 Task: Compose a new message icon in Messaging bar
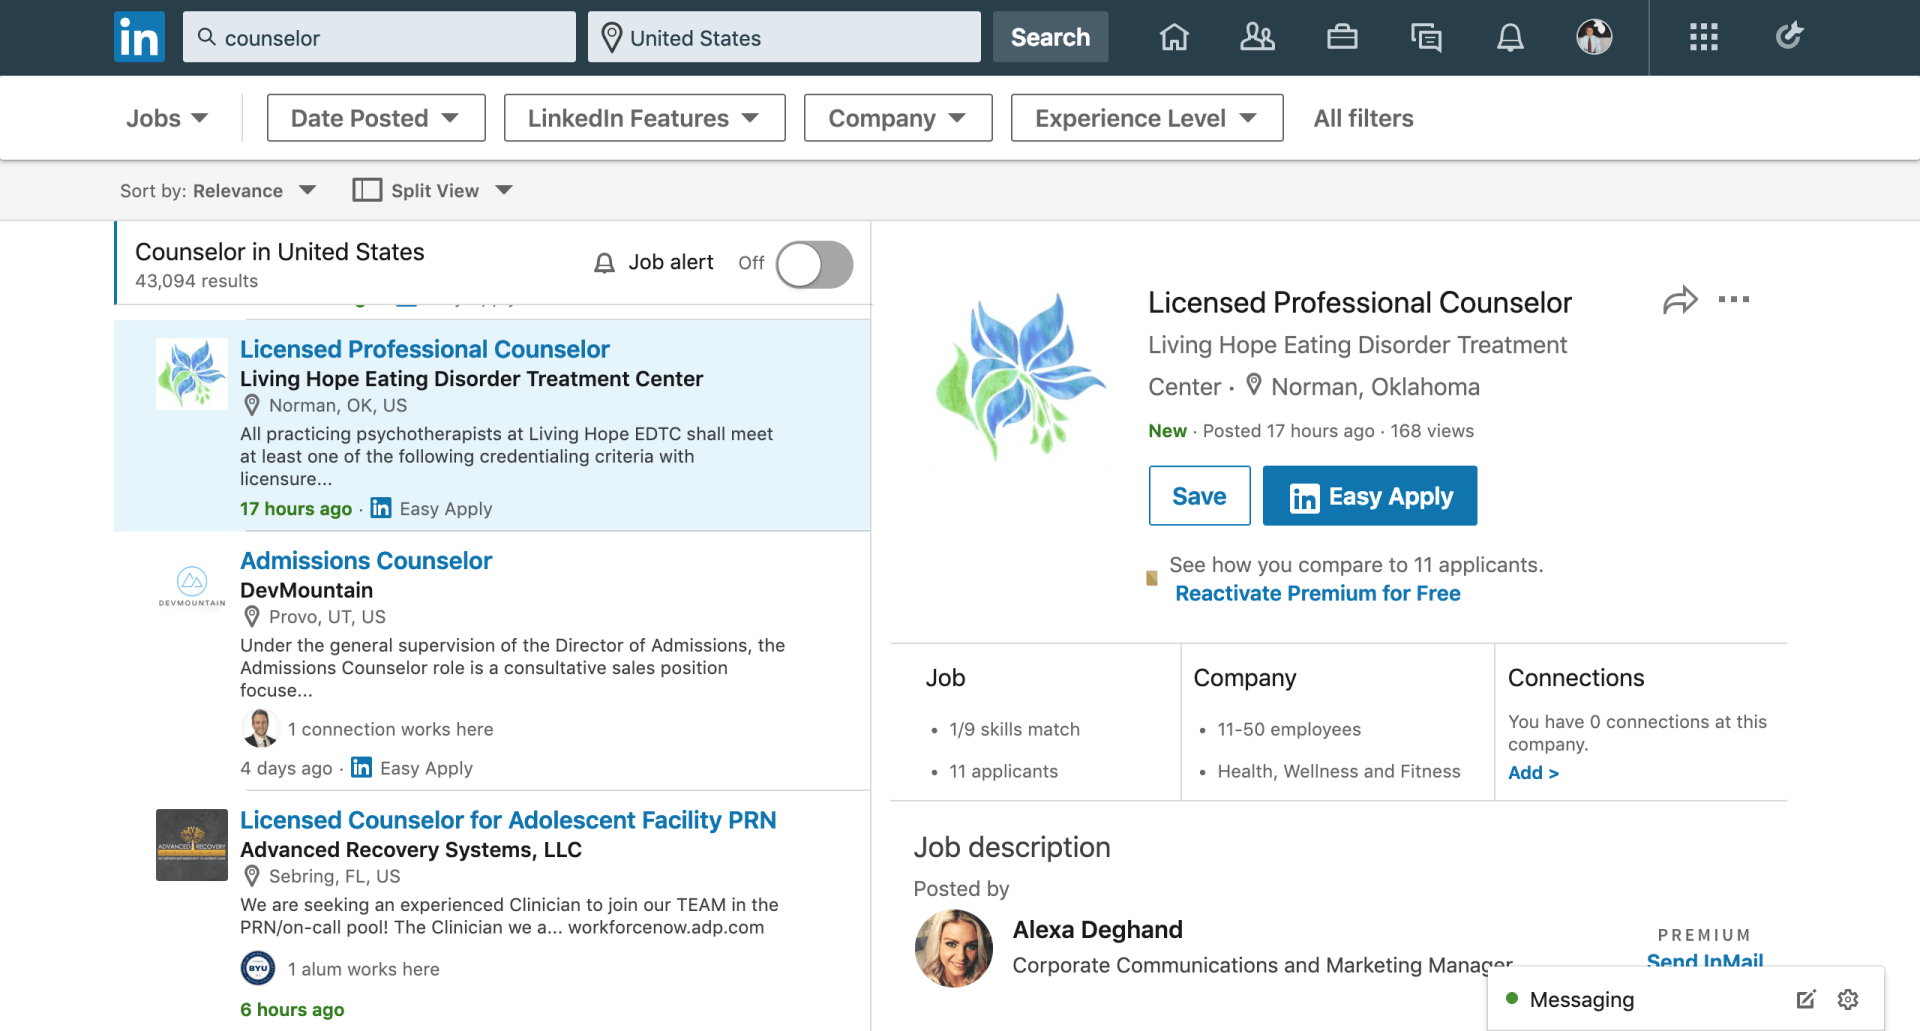[x=1805, y=999]
